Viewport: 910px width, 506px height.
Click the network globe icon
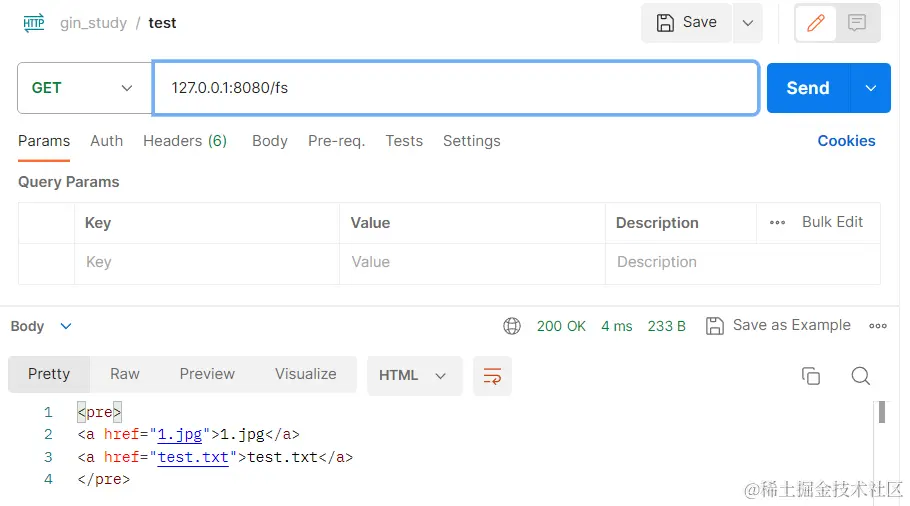pyautogui.click(x=512, y=326)
